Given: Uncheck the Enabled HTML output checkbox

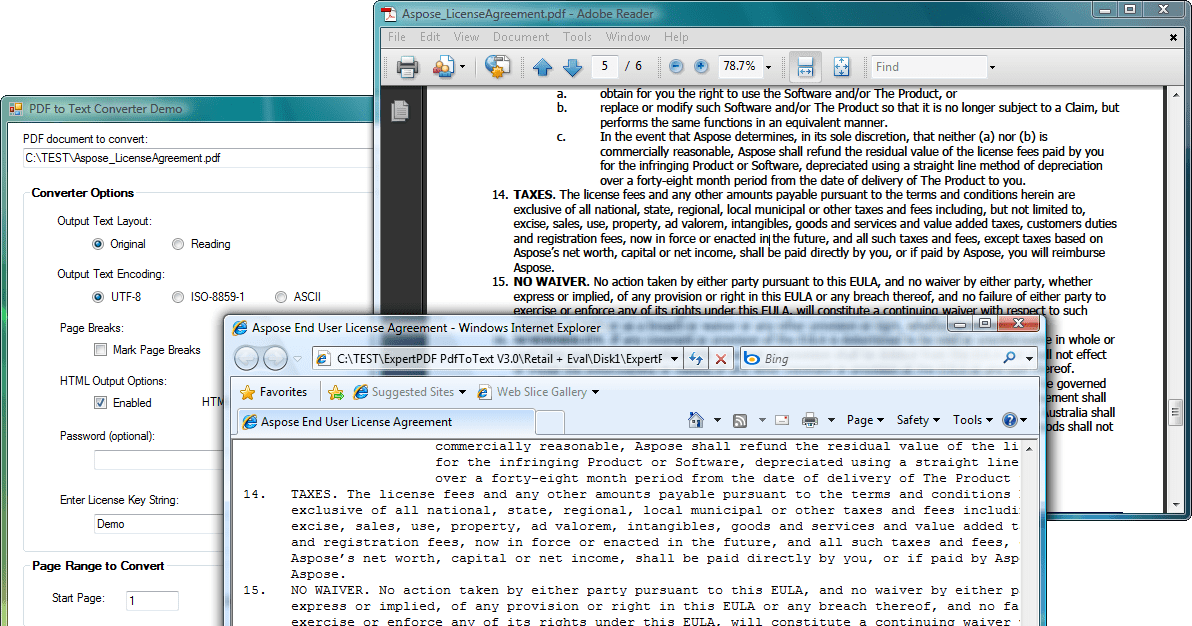Looking at the screenshot, I should coord(100,402).
